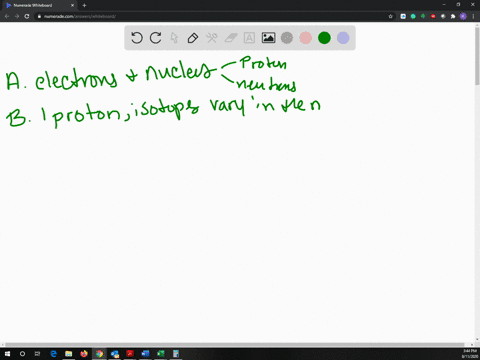Redo the whiteboard stroke
Screen dimensions: 480x360
coord(156,38)
